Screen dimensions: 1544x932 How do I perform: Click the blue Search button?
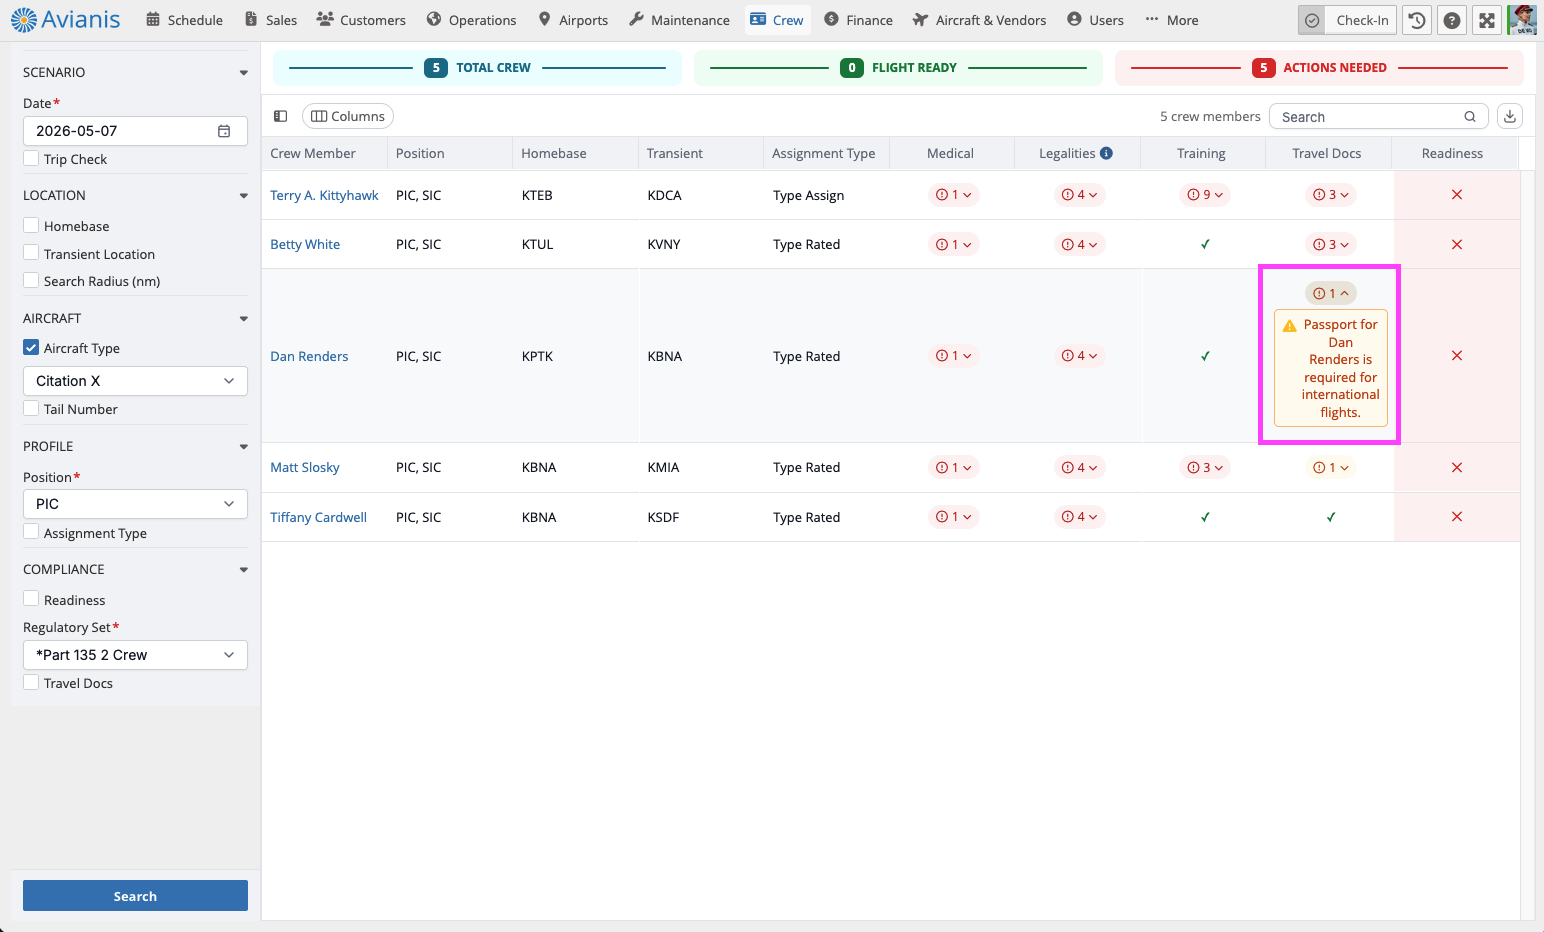[135, 896]
